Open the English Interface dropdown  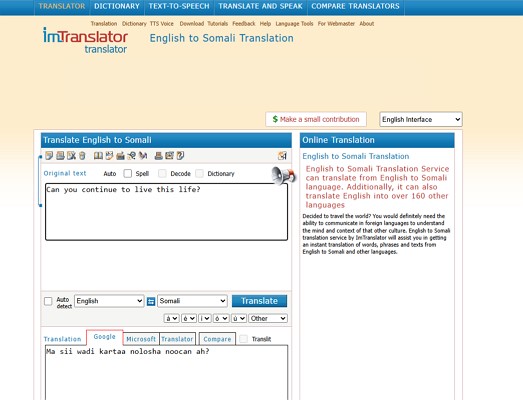[x=421, y=119]
